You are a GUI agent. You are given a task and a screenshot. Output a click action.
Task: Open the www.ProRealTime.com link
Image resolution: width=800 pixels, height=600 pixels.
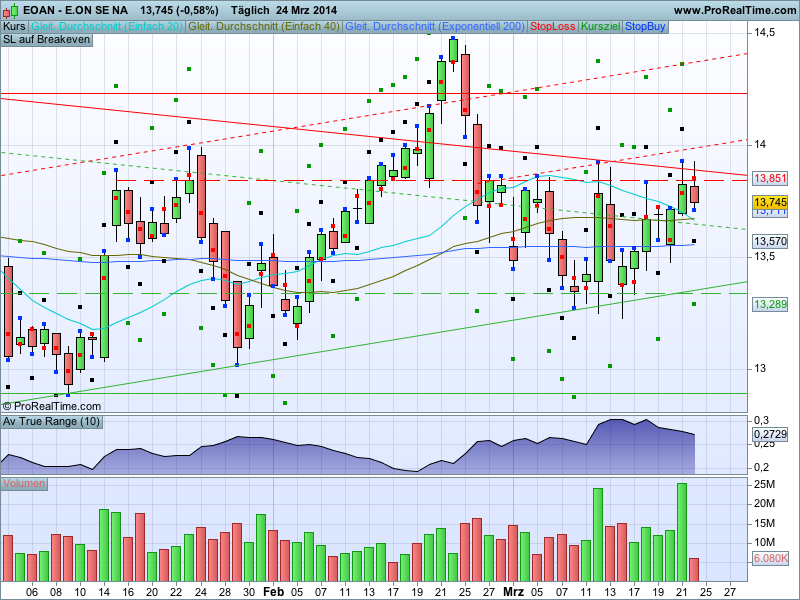pos(735,10)
